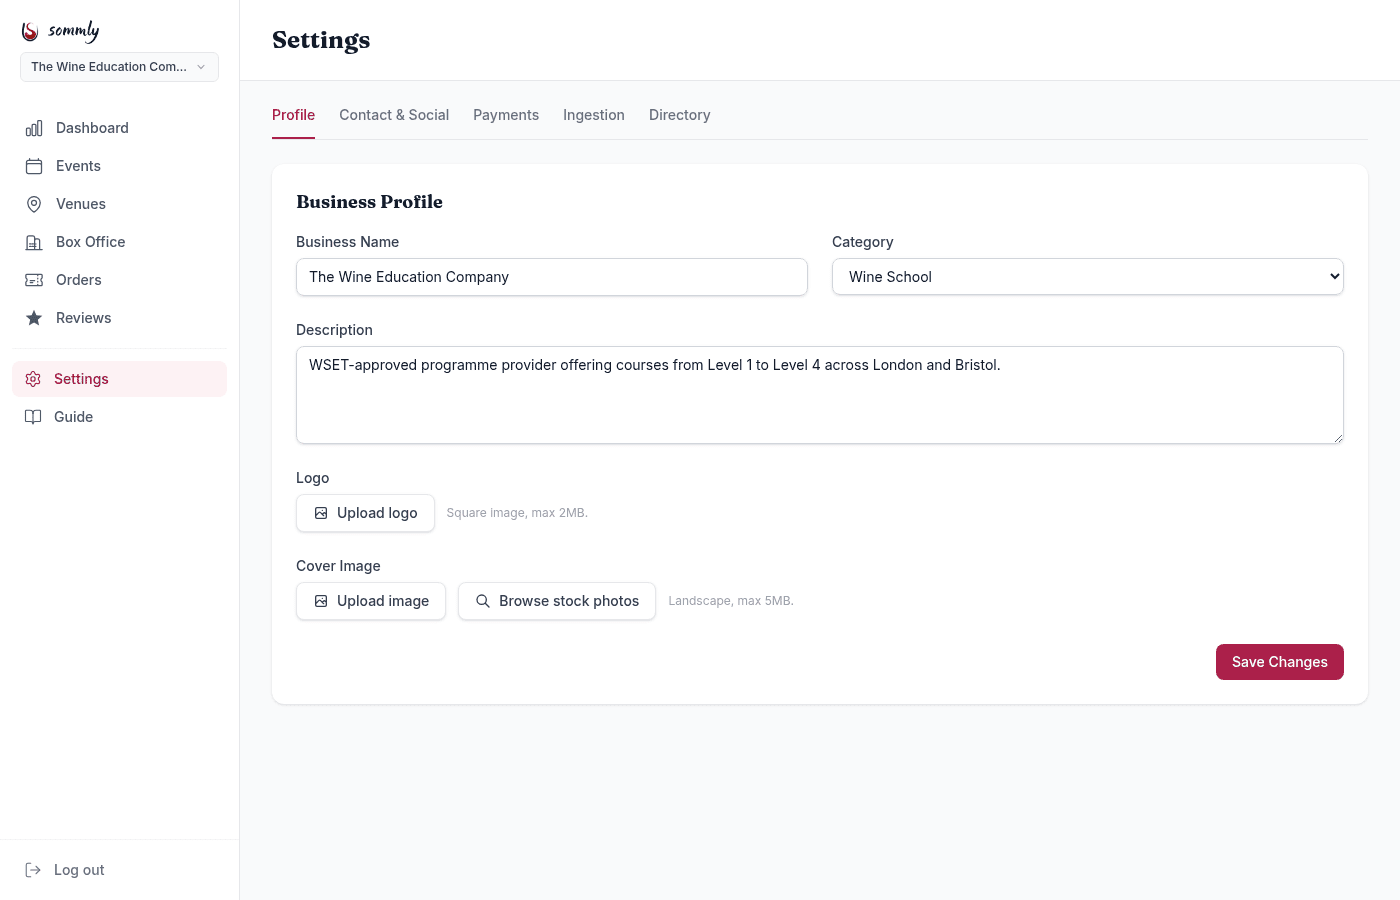This screenshot has height=900, width=1400.
Task: Select the Settings sidebar item
Action: pos(119,379)
